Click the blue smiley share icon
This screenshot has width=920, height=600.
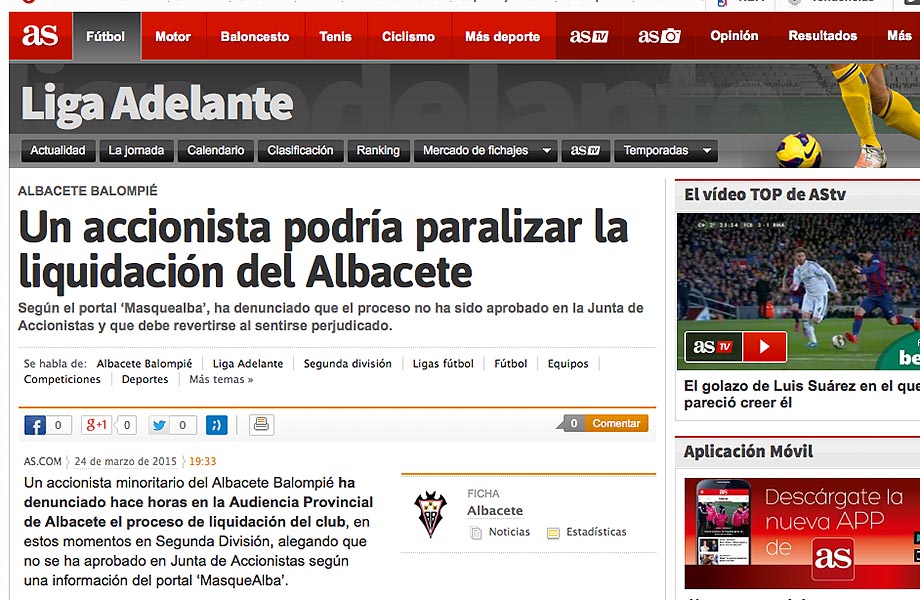(x=217, y=425)
